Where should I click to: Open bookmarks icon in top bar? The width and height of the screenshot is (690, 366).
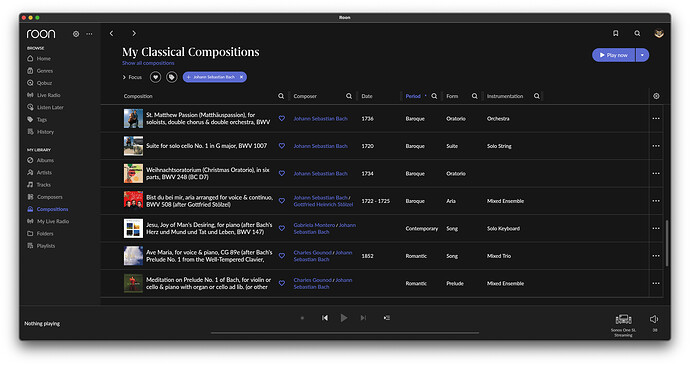tap(616, 33)
